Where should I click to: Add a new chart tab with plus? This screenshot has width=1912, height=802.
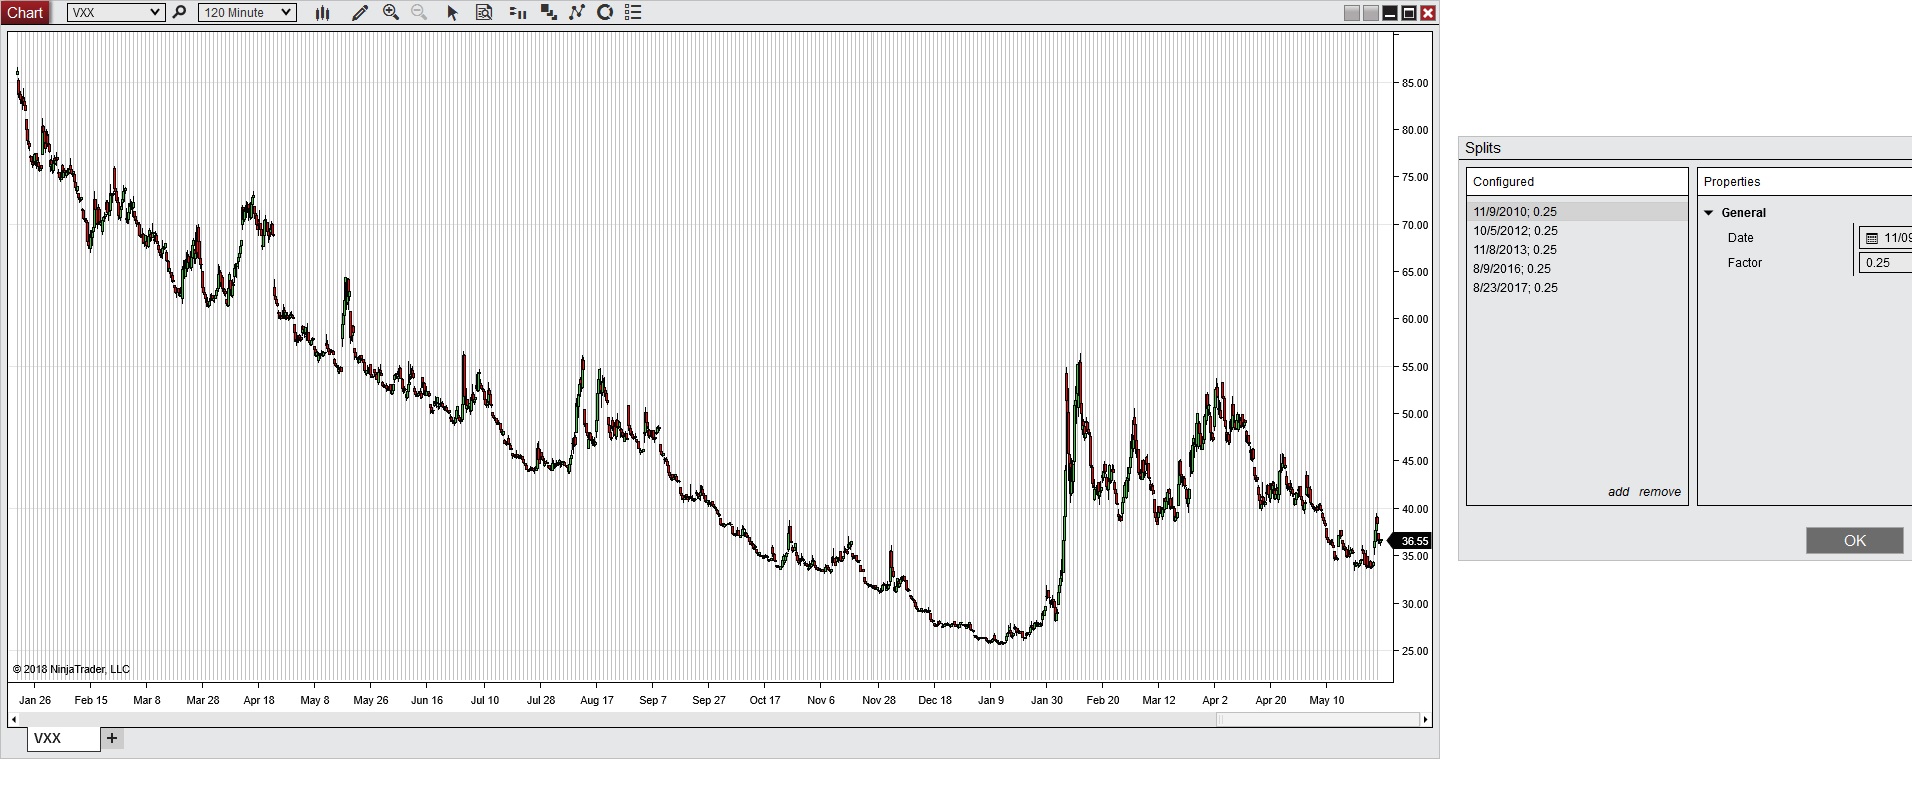[x=112, y=738]
